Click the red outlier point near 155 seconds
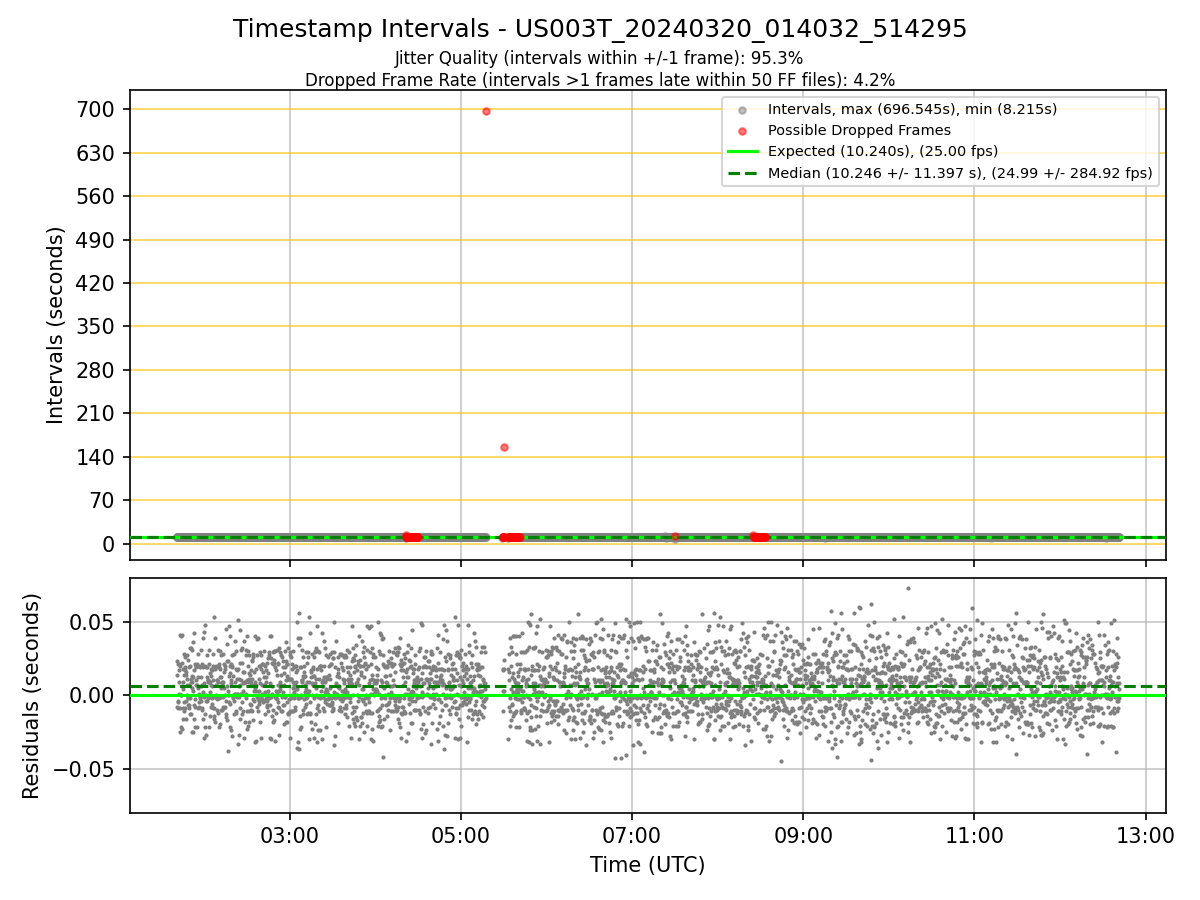Screen dimensions: 1200x900 pos(504,447)
